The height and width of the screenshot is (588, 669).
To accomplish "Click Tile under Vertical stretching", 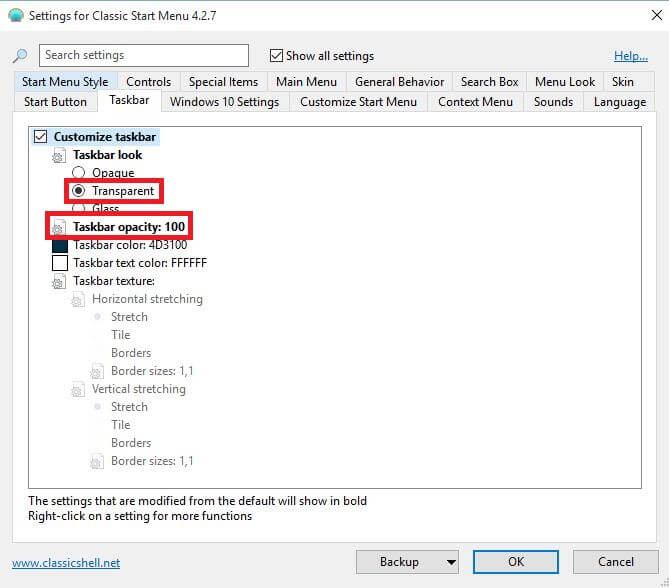I will tap(121, 425).
